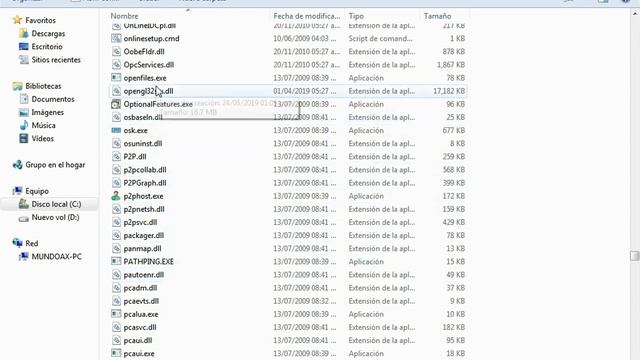Click the Nuevo vol (D:) drive icon
This screenshot has width=640, height=360.
pyautogui.click(x=24, y=218)
